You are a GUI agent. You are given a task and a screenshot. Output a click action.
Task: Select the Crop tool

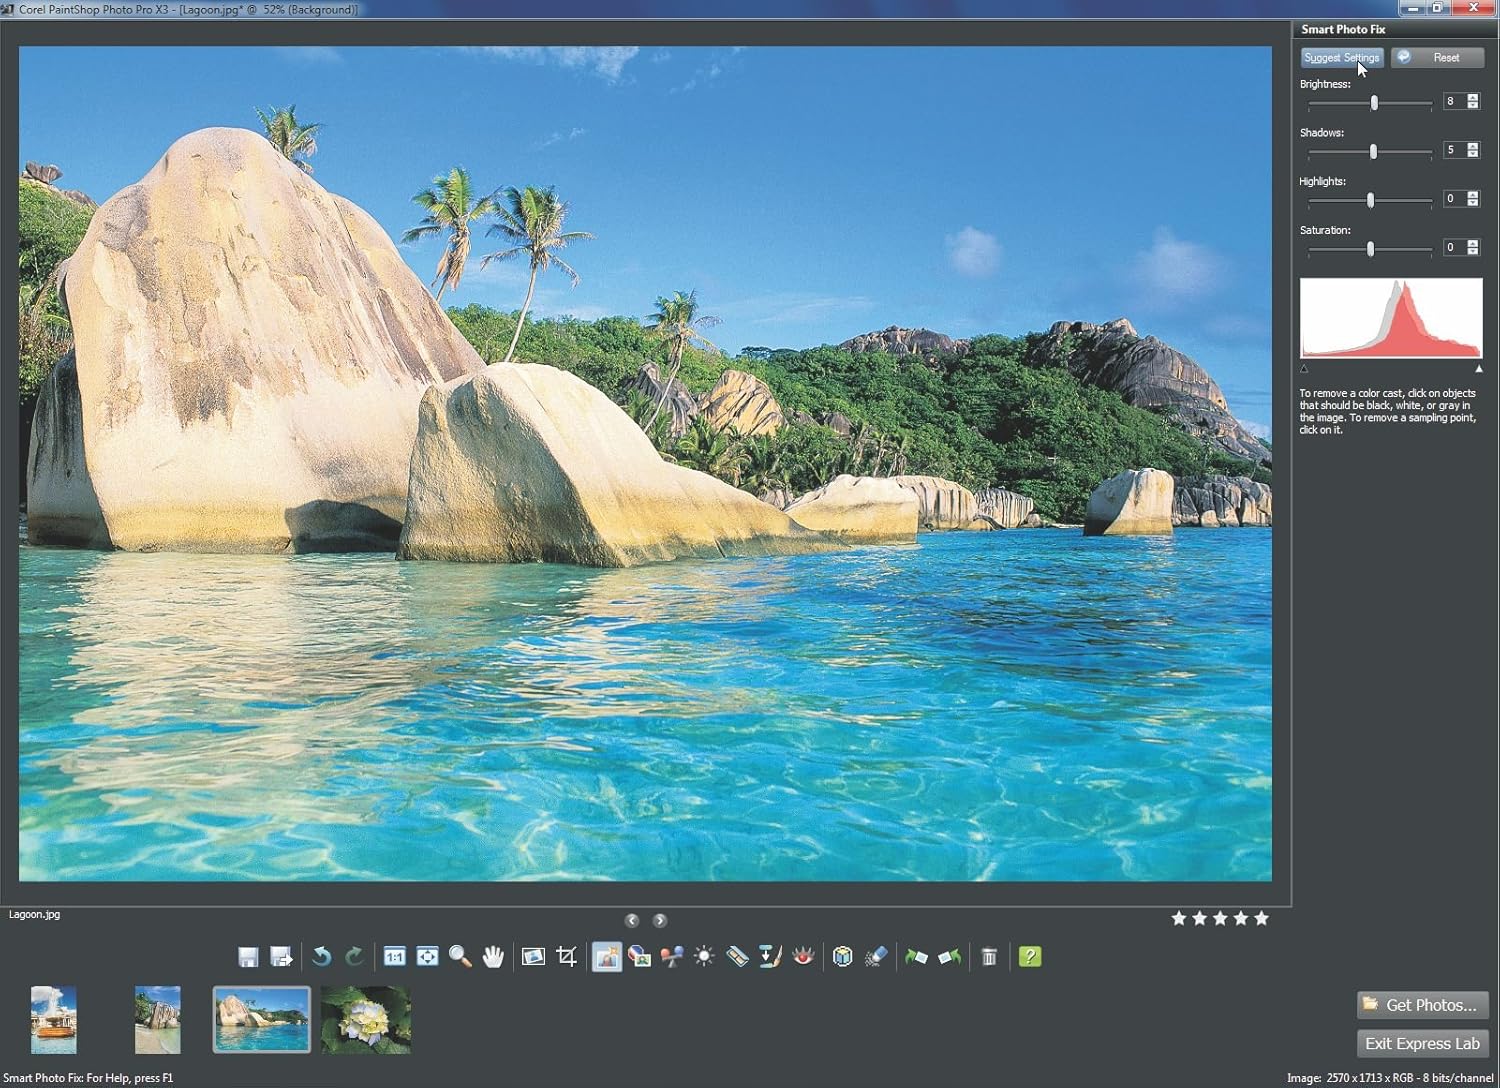(x=567, y=957)
